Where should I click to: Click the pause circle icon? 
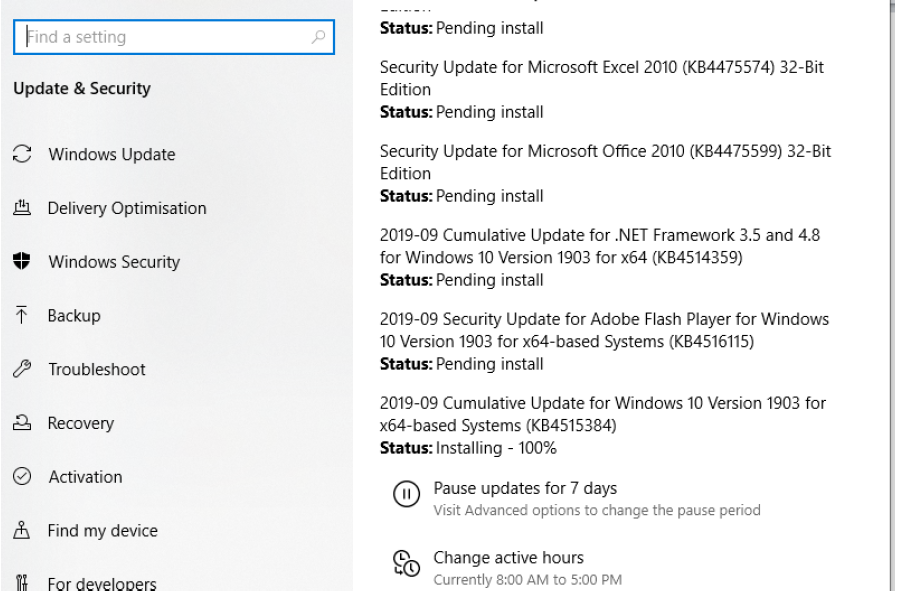click(x=406, y=493)
